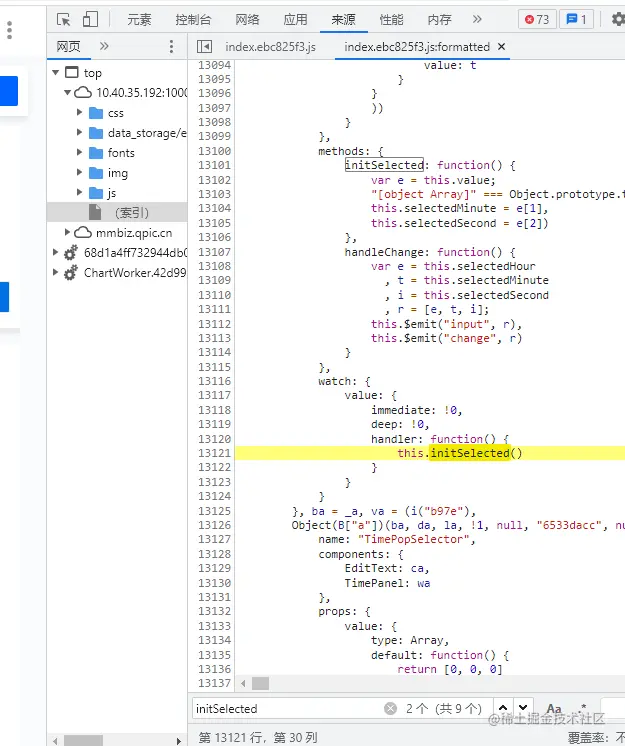
Task: Click the data_storage folder icon
Action: 96,133
